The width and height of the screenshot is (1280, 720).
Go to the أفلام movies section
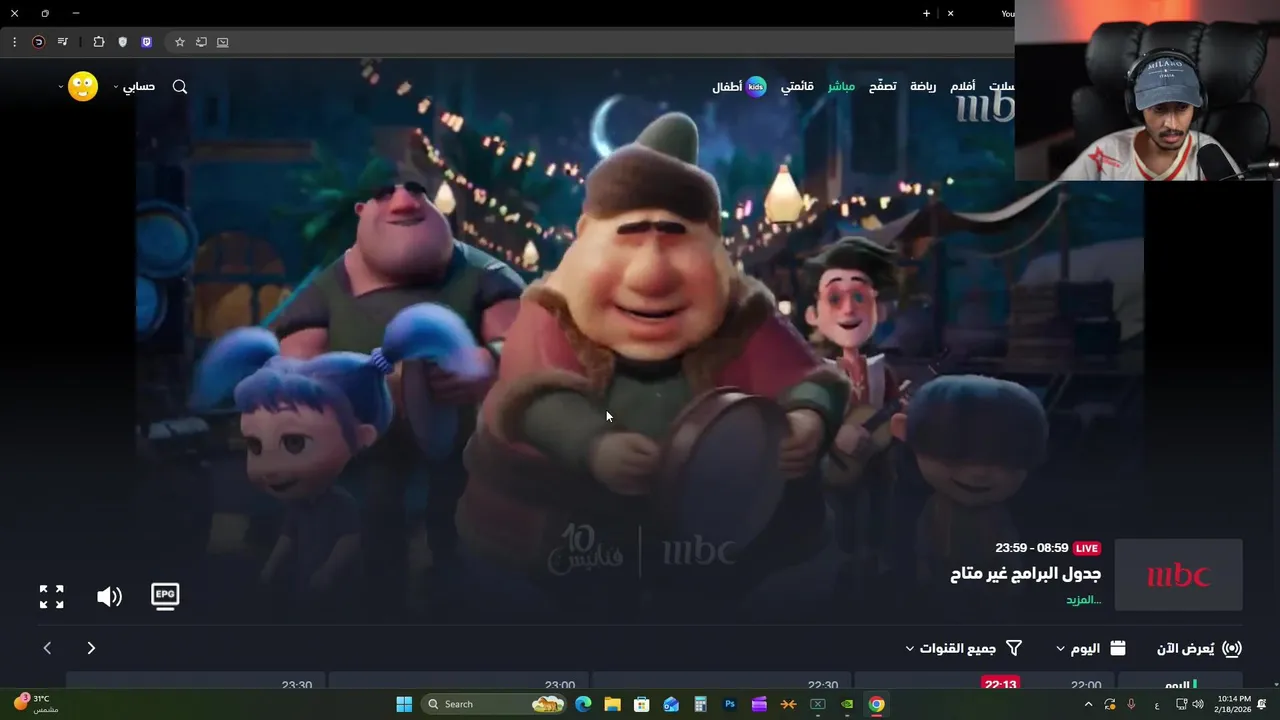point(963,87)
